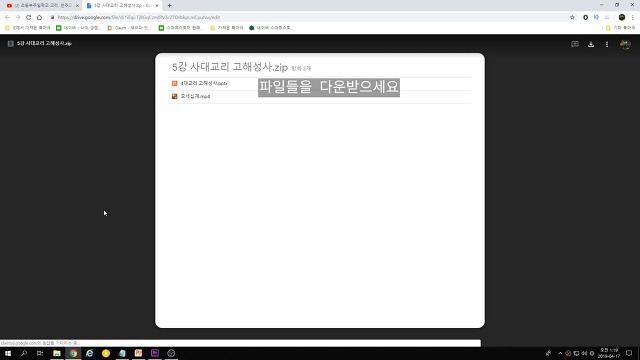Close the YouTube tab
Viewport: 640px width, 360px height.
point(77,6)
